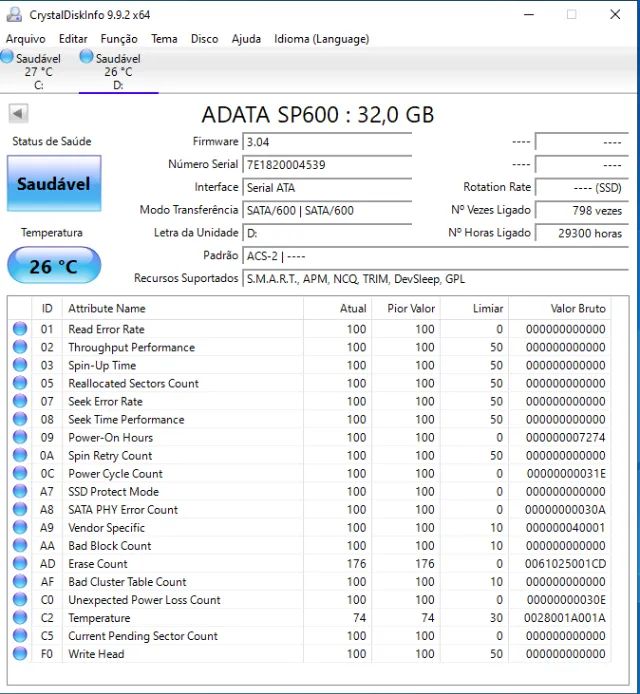Viewport: 640px width, 694px height.
Task: Select the Vendor Specific raw value 000000040001
Action: point(565,528)
